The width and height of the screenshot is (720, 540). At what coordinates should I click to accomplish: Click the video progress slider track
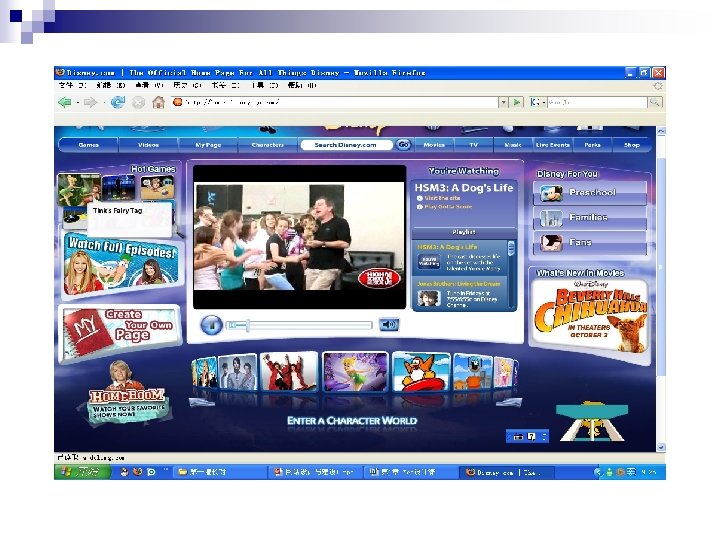coord(299,325)
